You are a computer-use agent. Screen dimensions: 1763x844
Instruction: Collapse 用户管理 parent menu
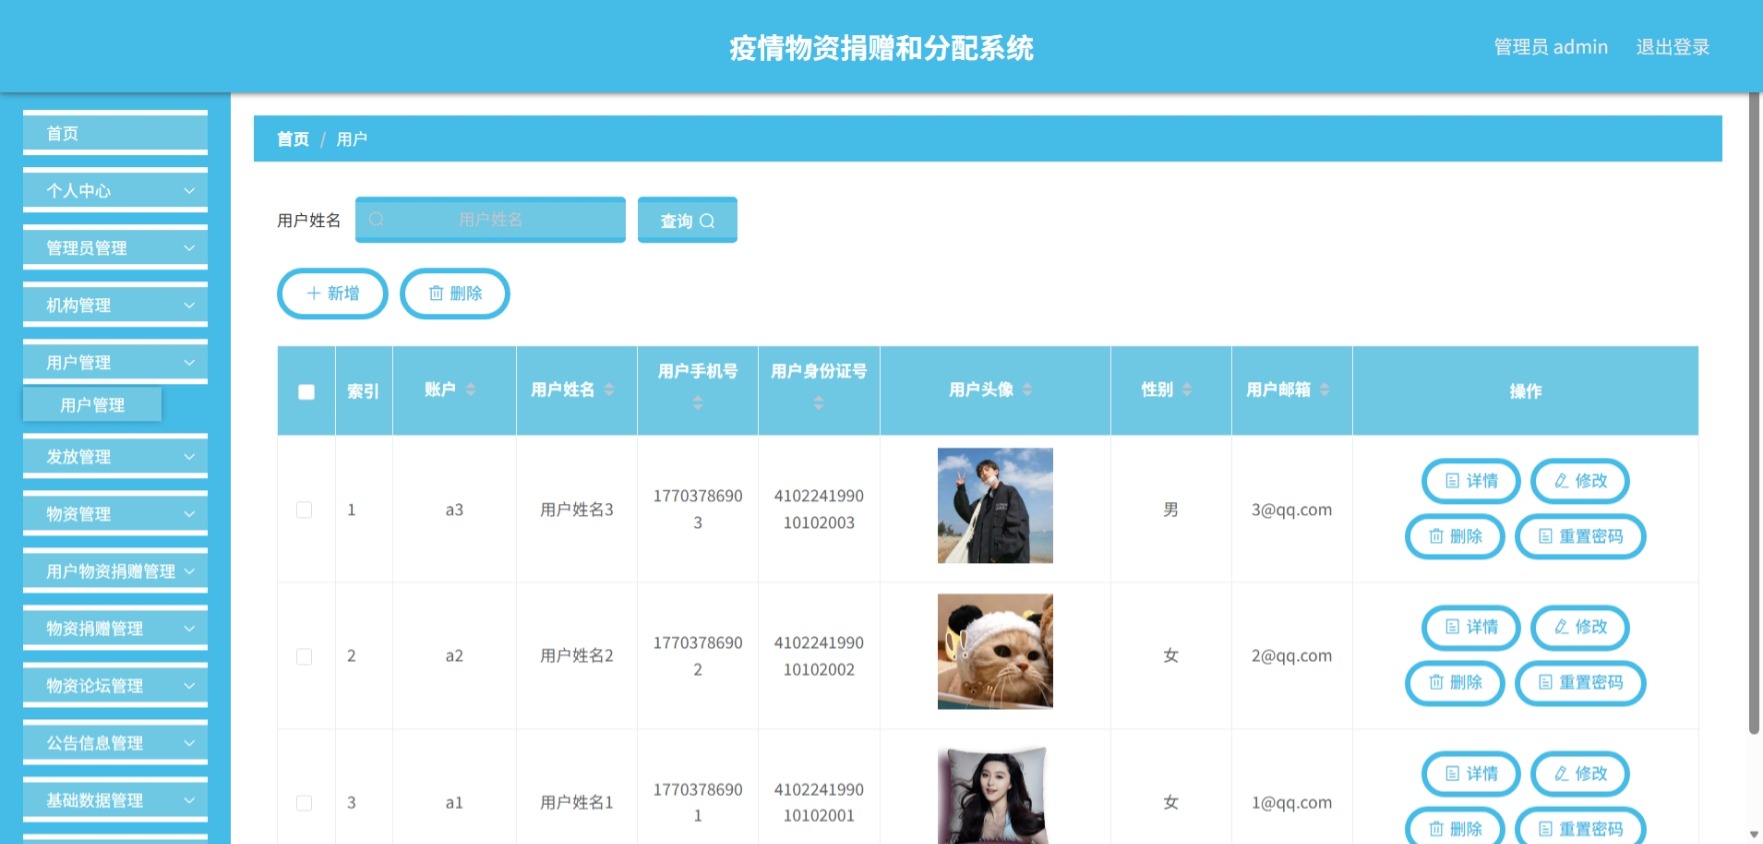coord(115,362)
